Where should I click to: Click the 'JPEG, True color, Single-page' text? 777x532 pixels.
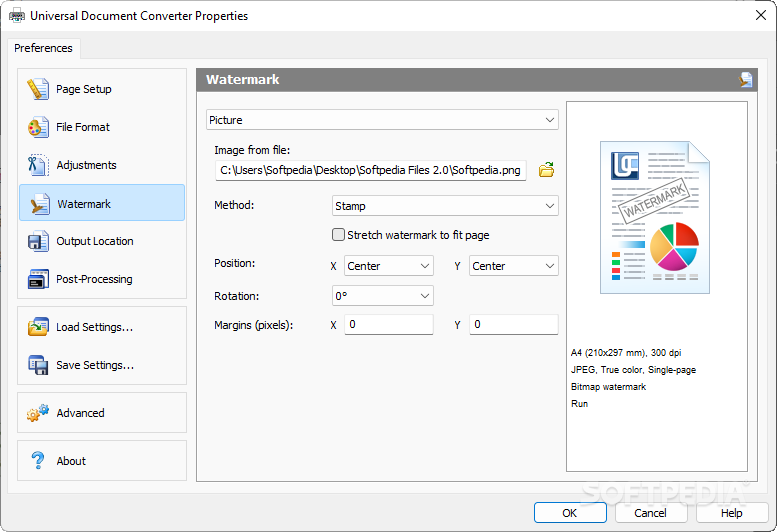click(x=633, y=370)
